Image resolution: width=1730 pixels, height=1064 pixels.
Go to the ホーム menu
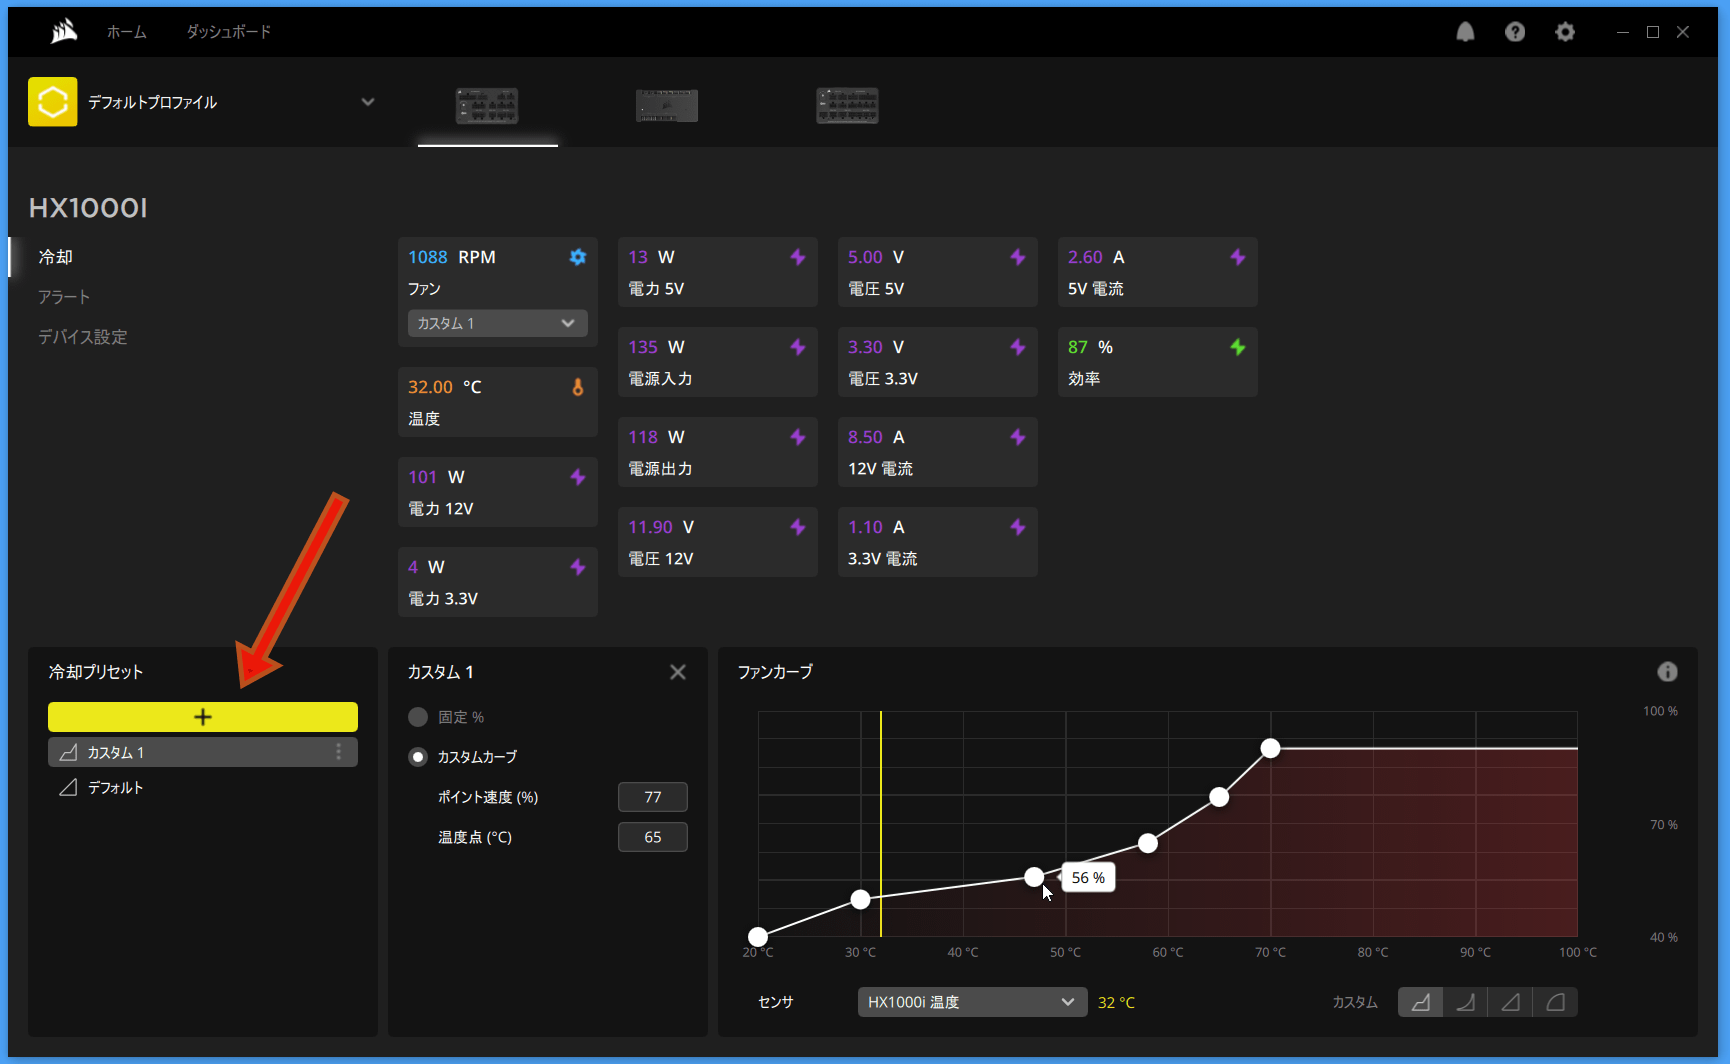coord(127,32)
